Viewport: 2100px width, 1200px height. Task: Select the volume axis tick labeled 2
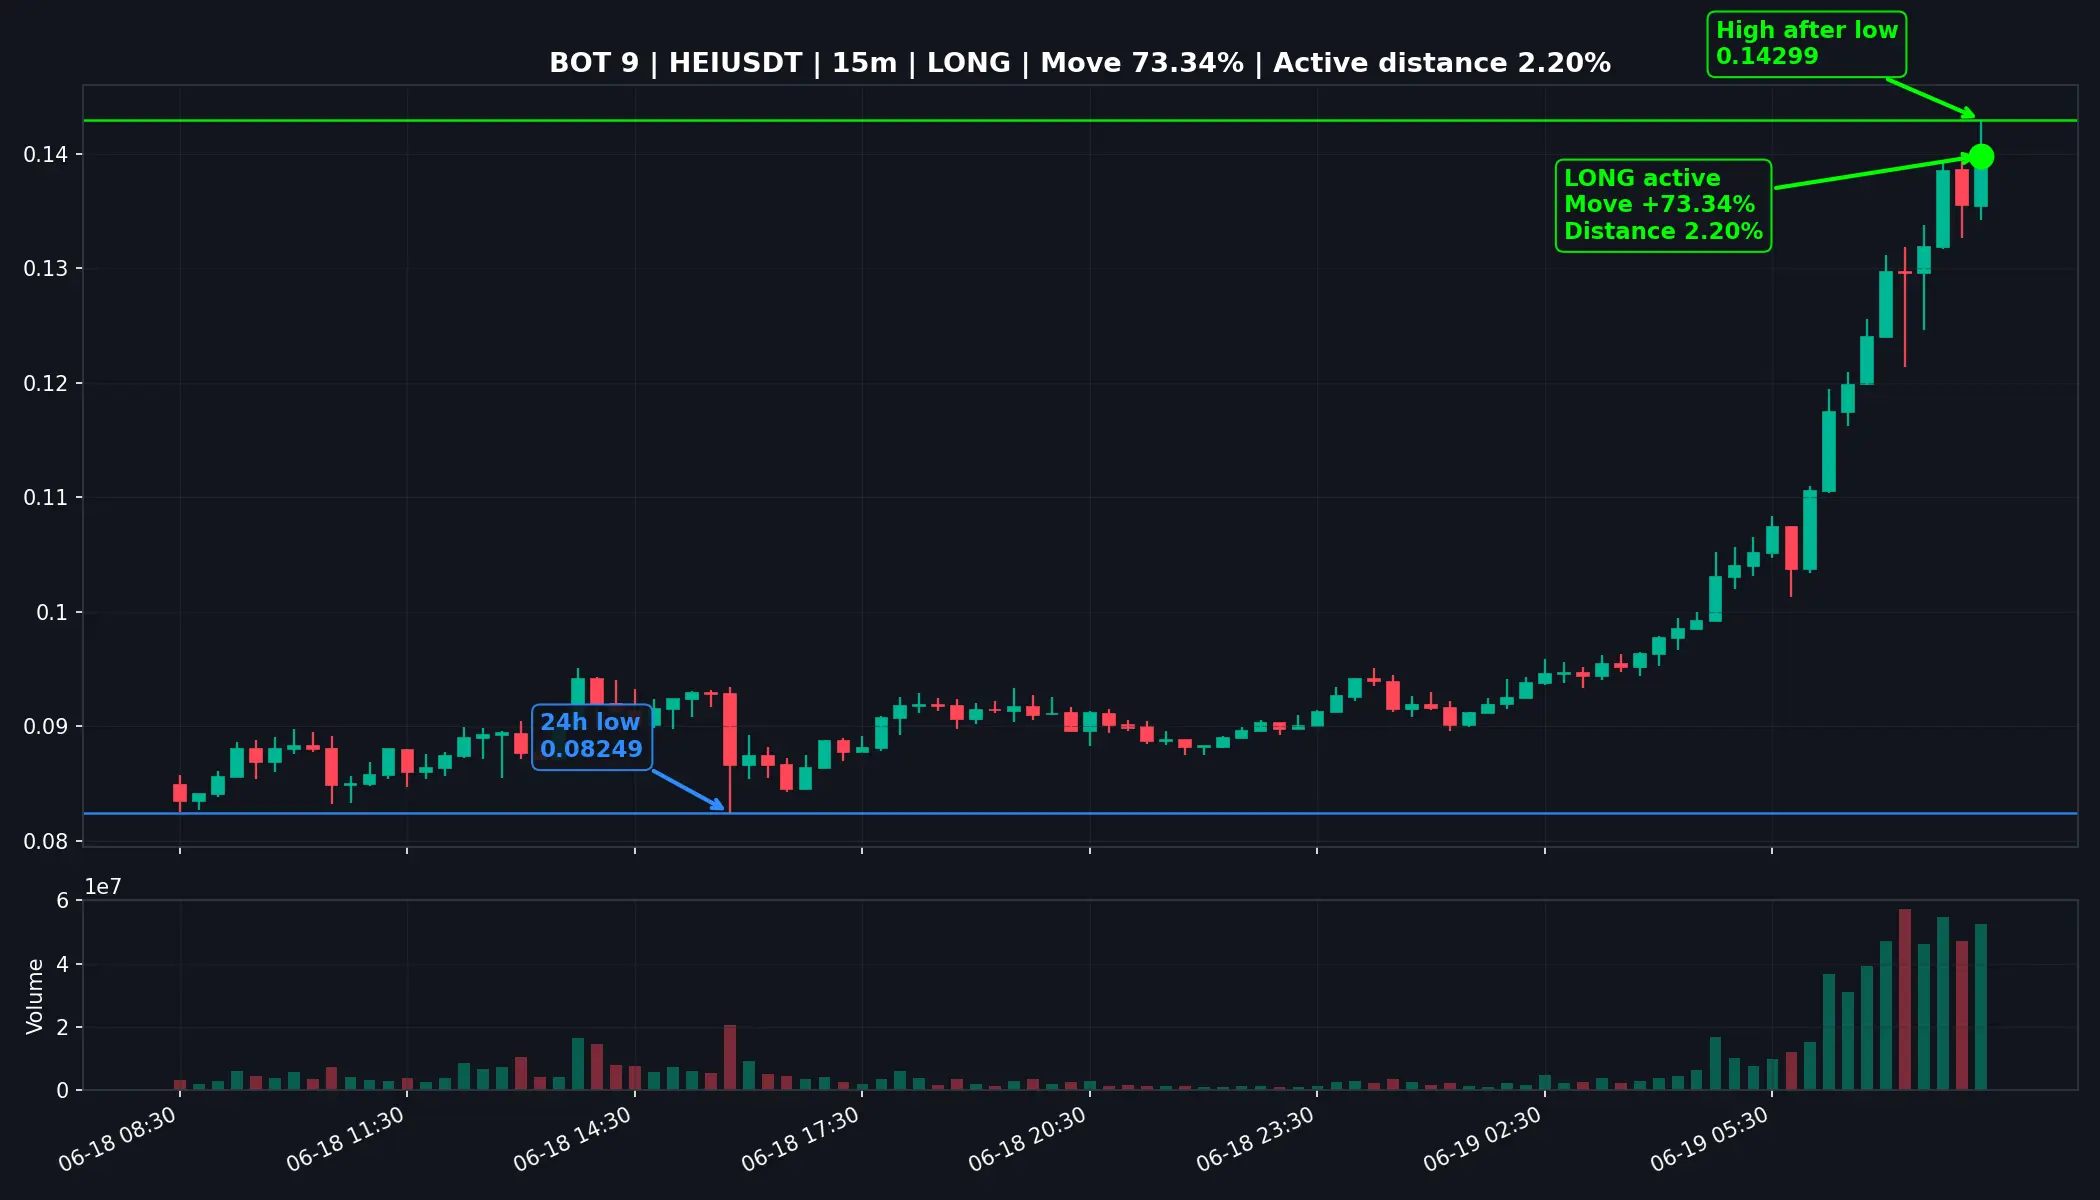point(63,1027)
